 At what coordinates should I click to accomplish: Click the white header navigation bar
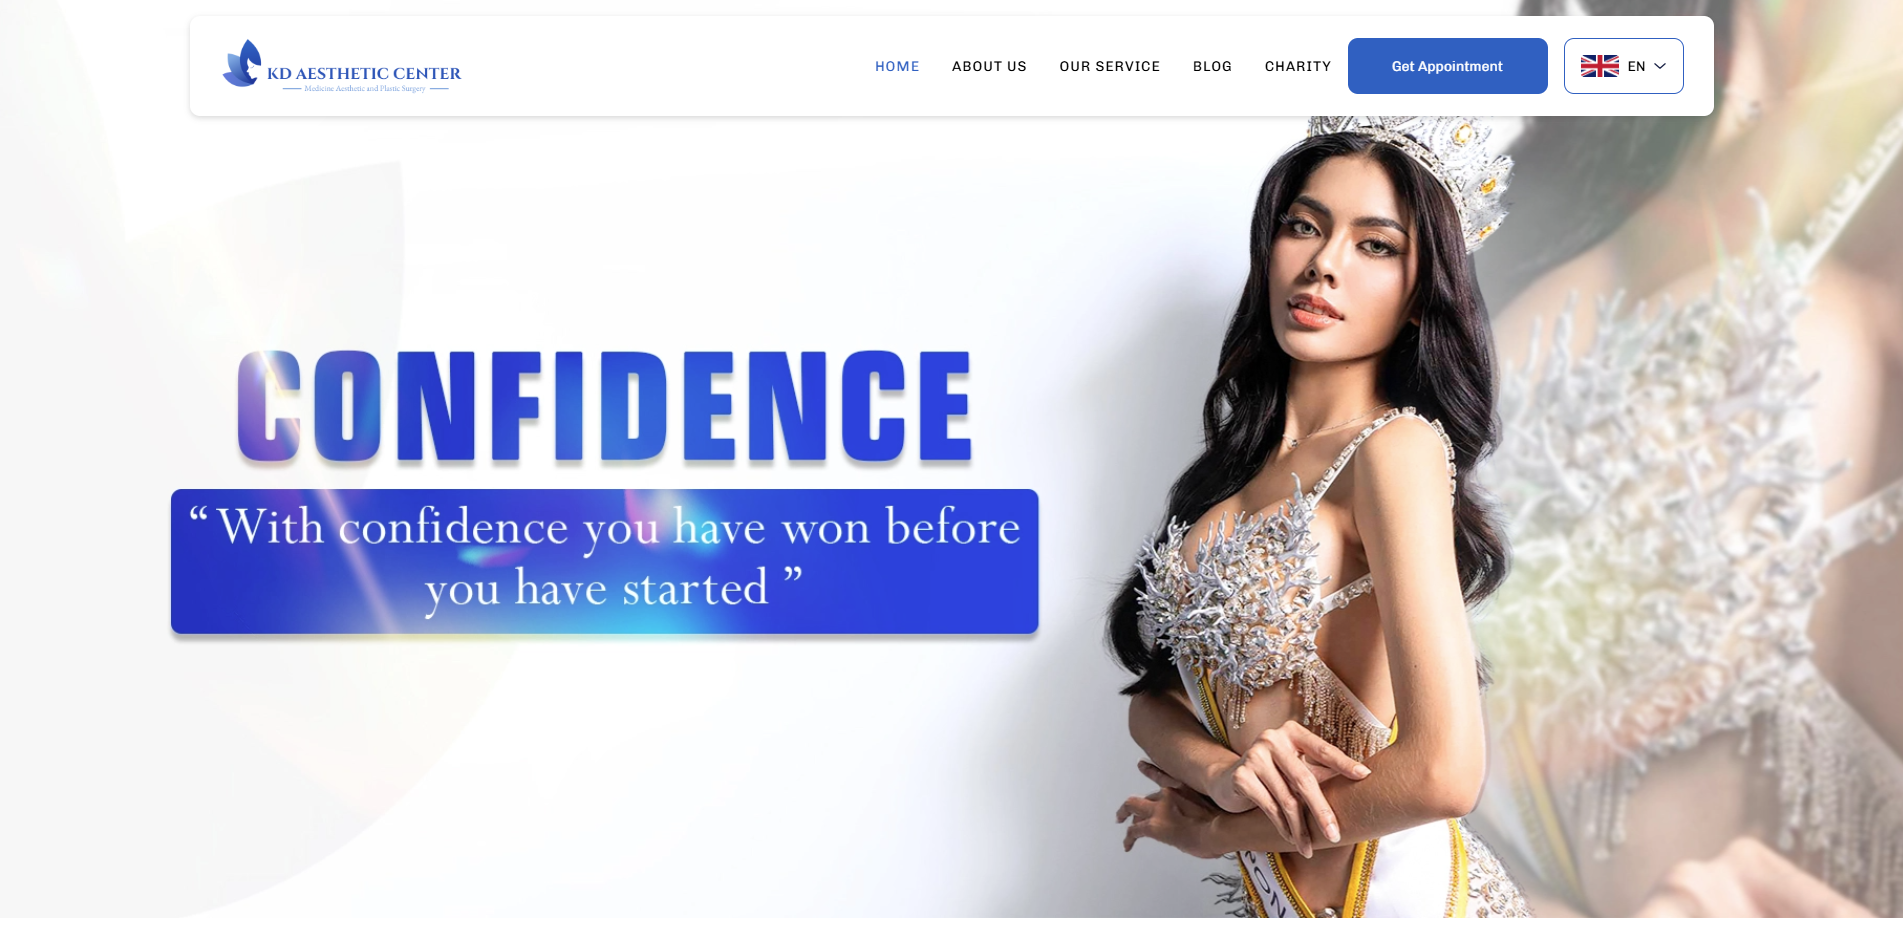click(x=951, y=66)
